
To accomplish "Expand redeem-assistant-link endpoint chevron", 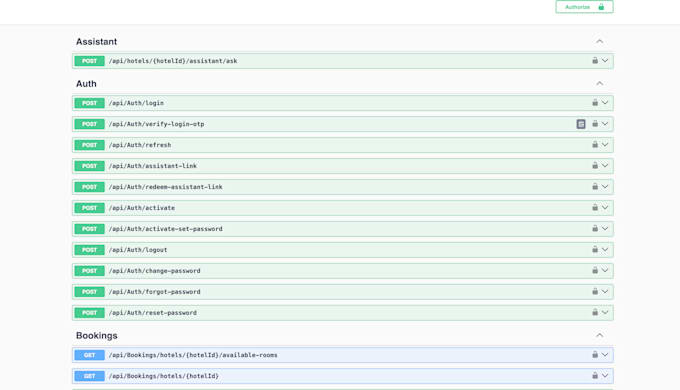I will coord(605,187).
